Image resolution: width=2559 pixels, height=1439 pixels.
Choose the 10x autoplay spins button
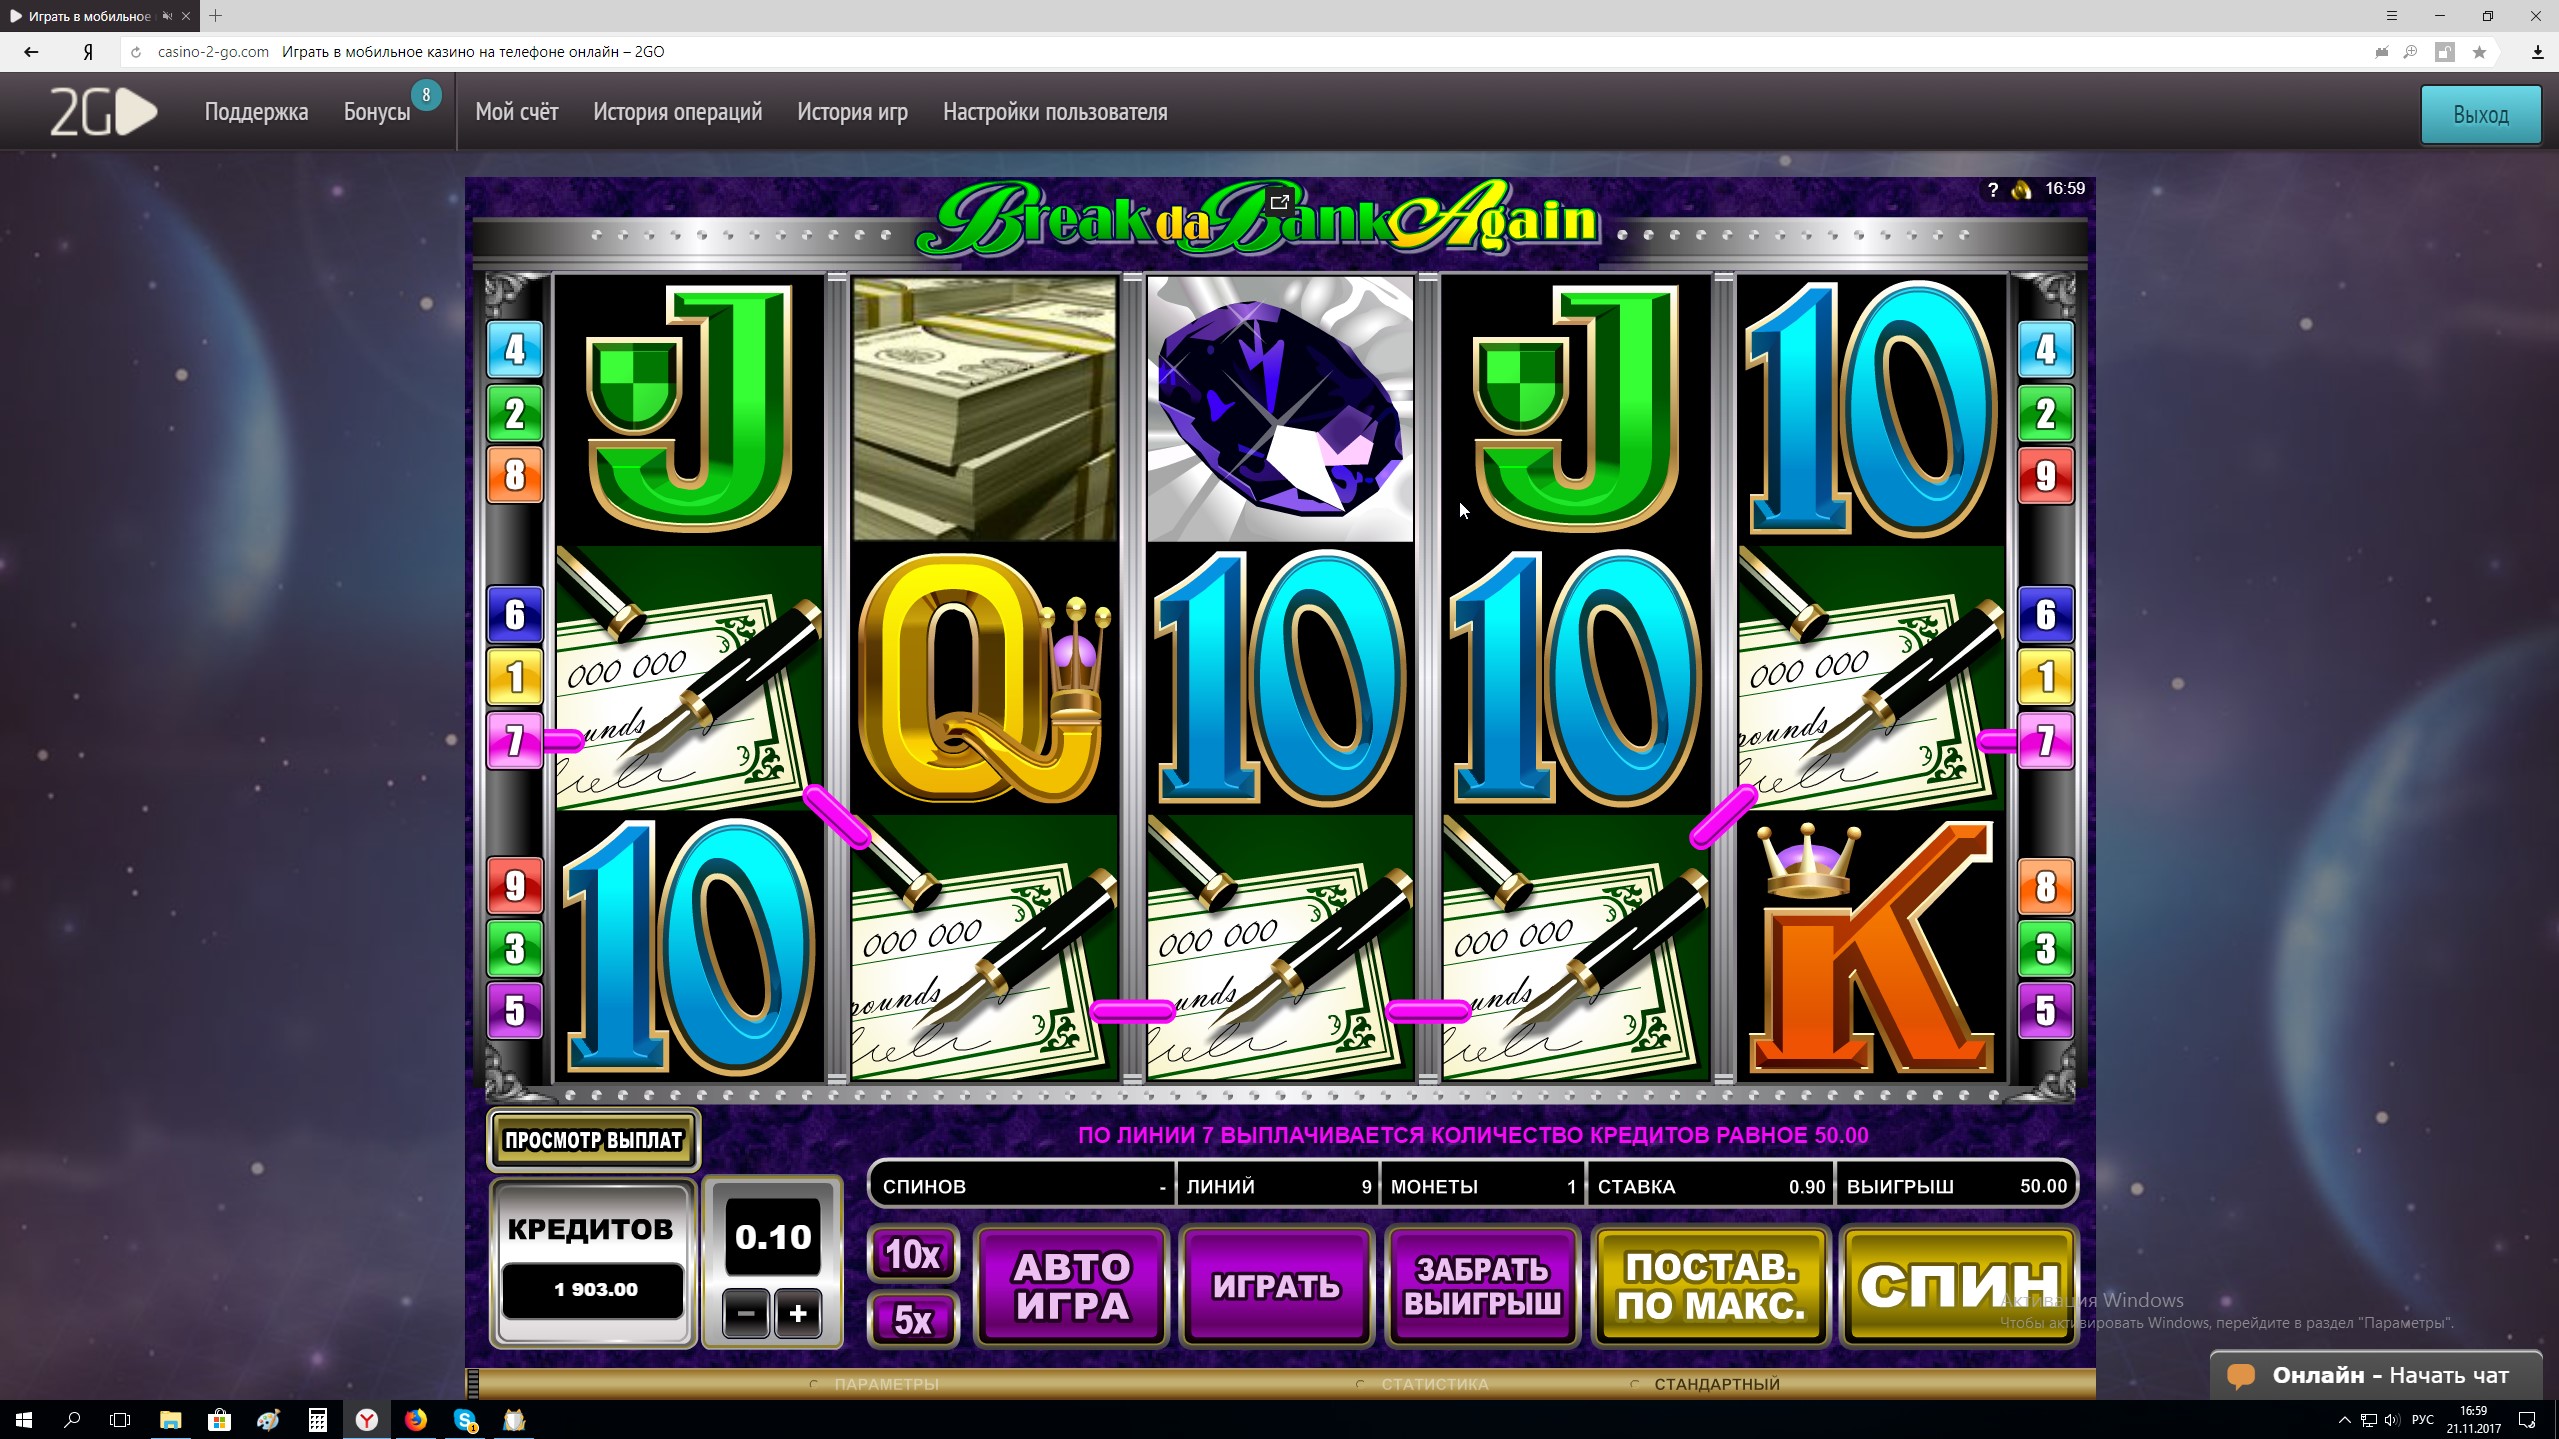coord(912,1253)
